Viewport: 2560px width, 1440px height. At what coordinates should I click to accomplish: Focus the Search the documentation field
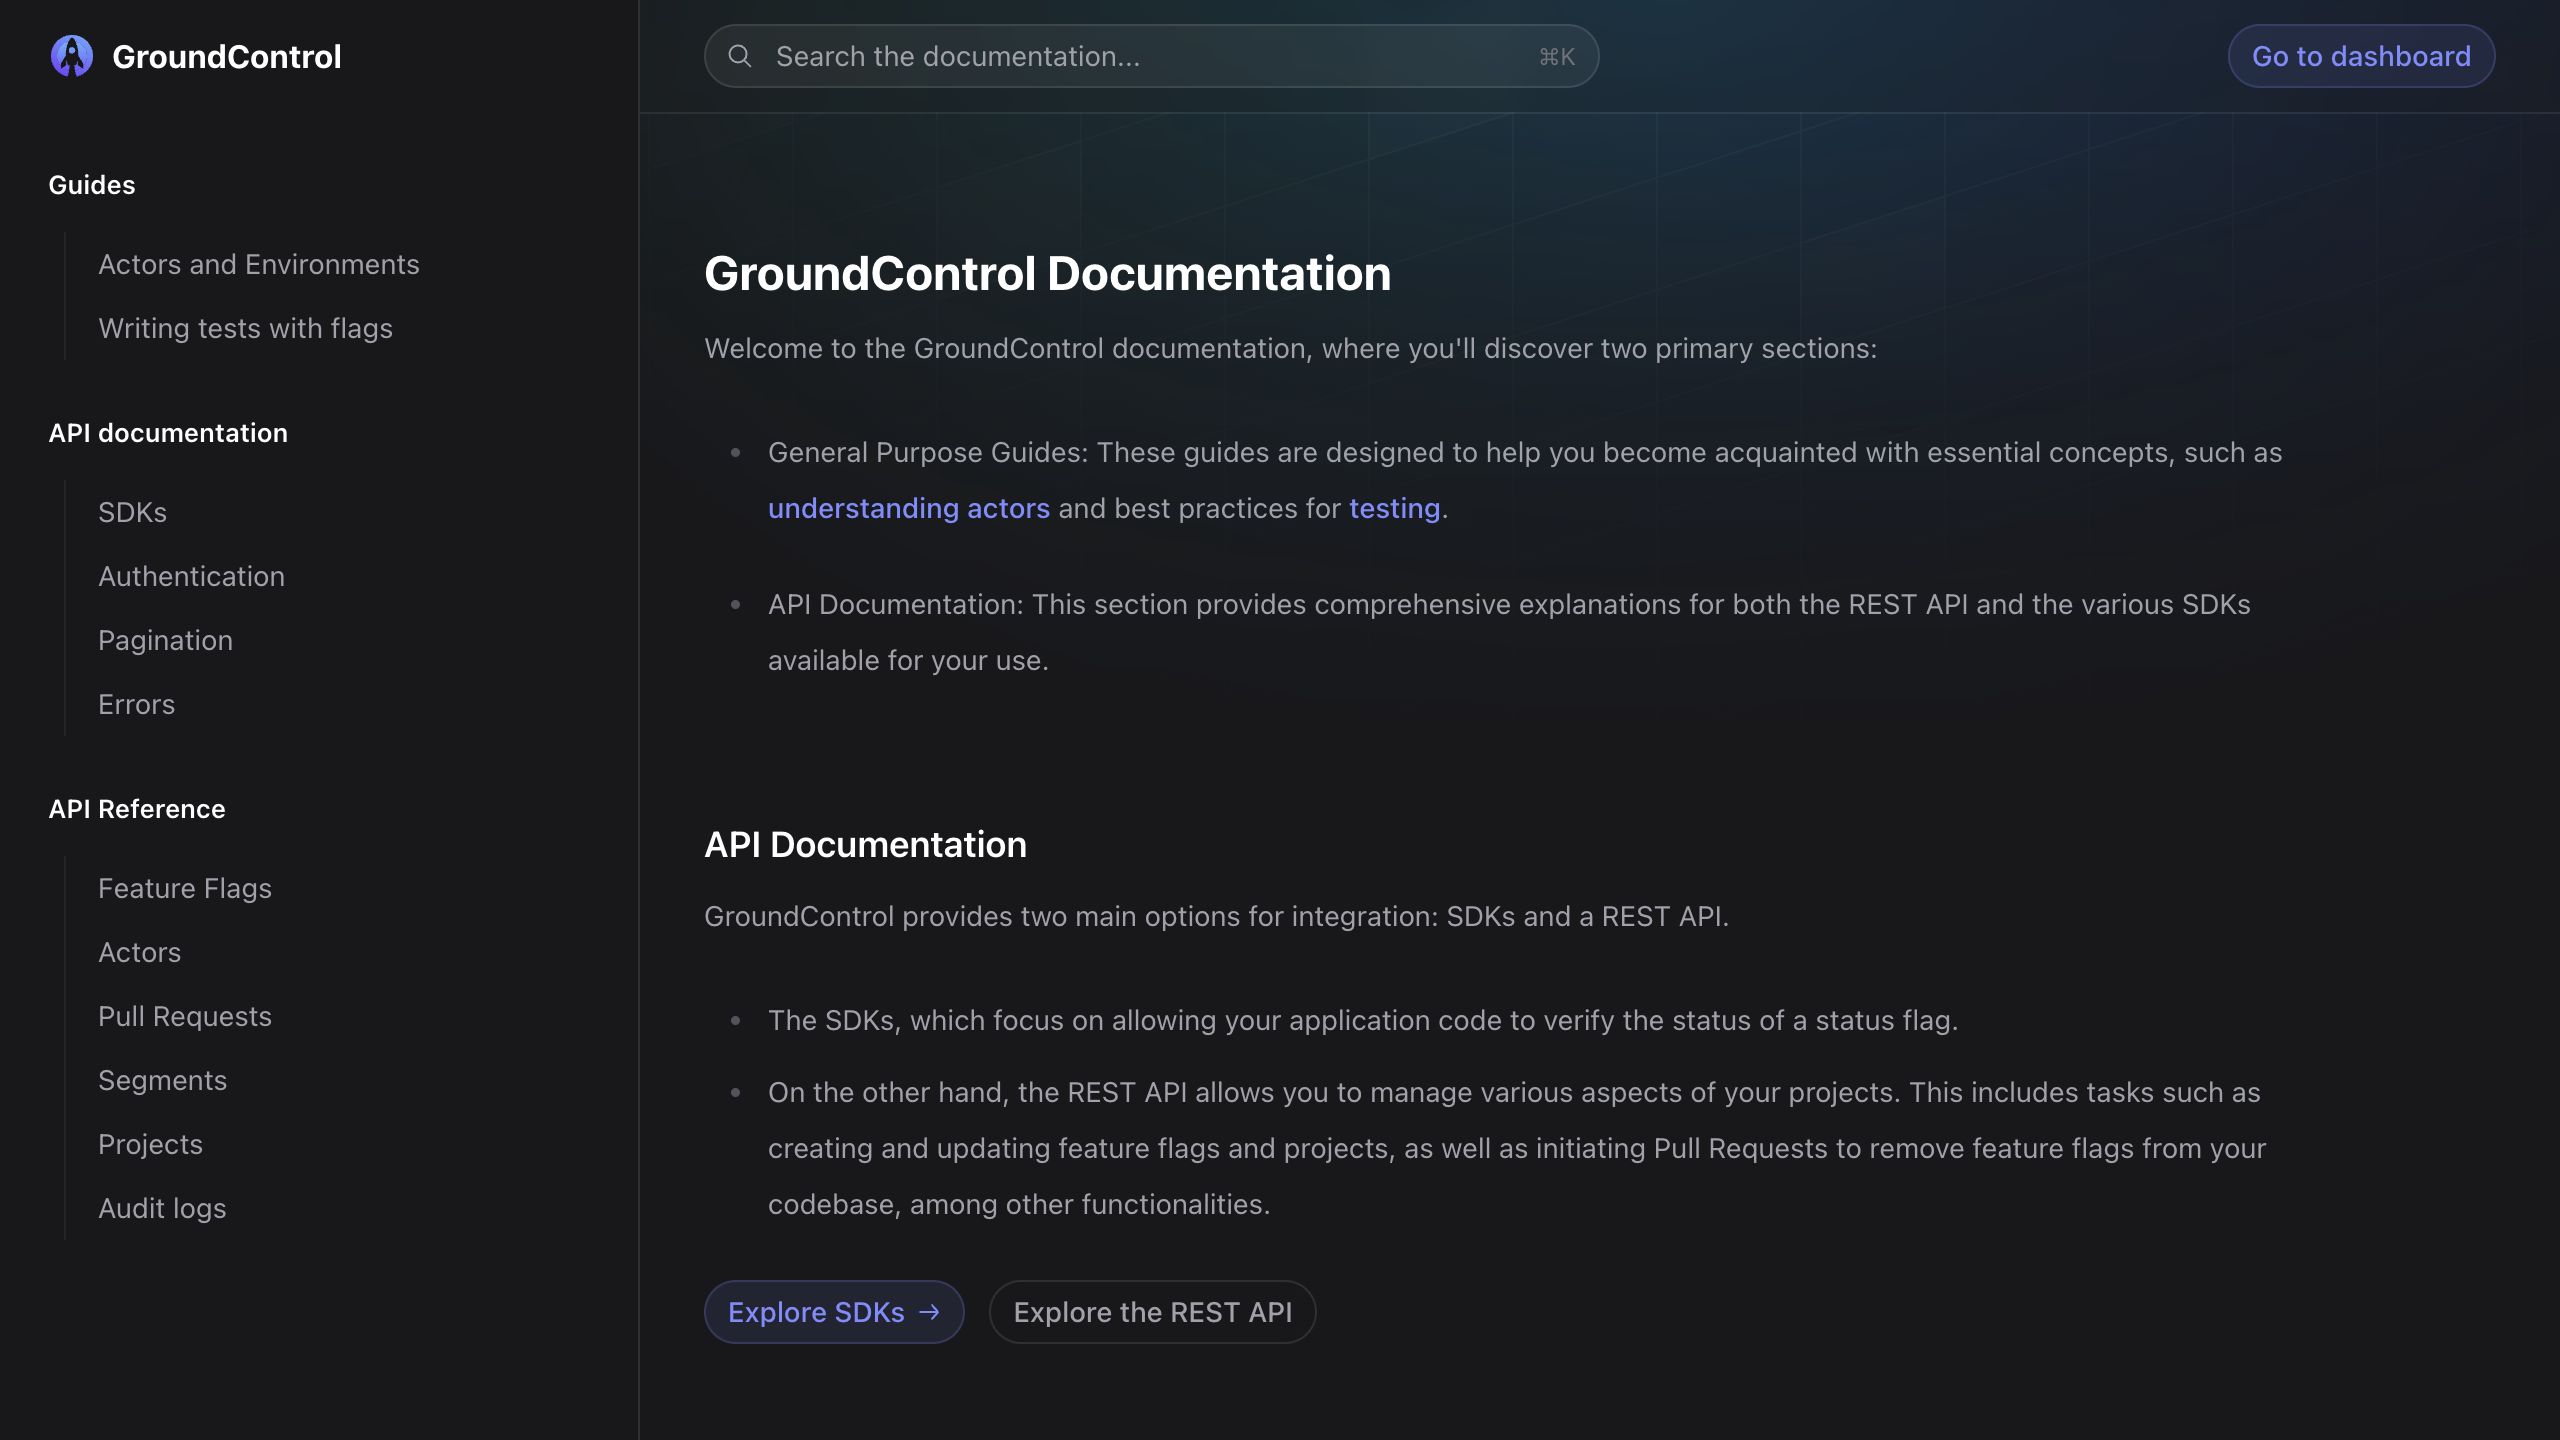coord(1151,56)
